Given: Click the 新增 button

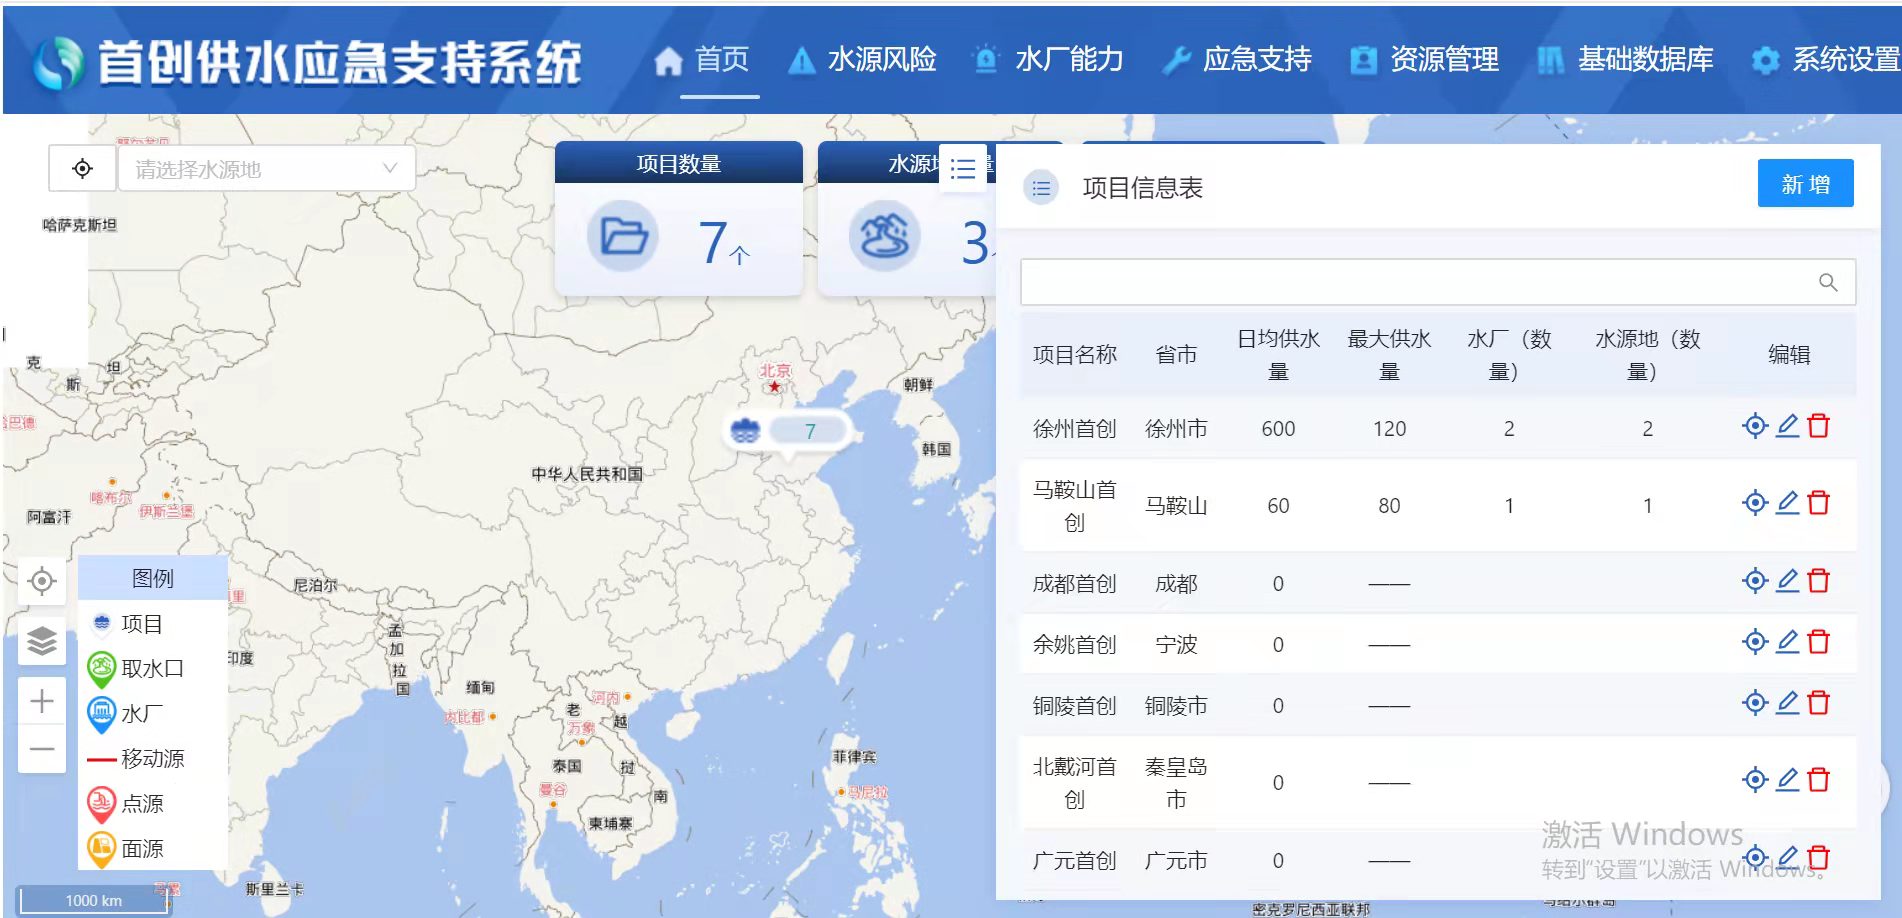Looking at the screenshot, I should click(x=1805, y=184).
